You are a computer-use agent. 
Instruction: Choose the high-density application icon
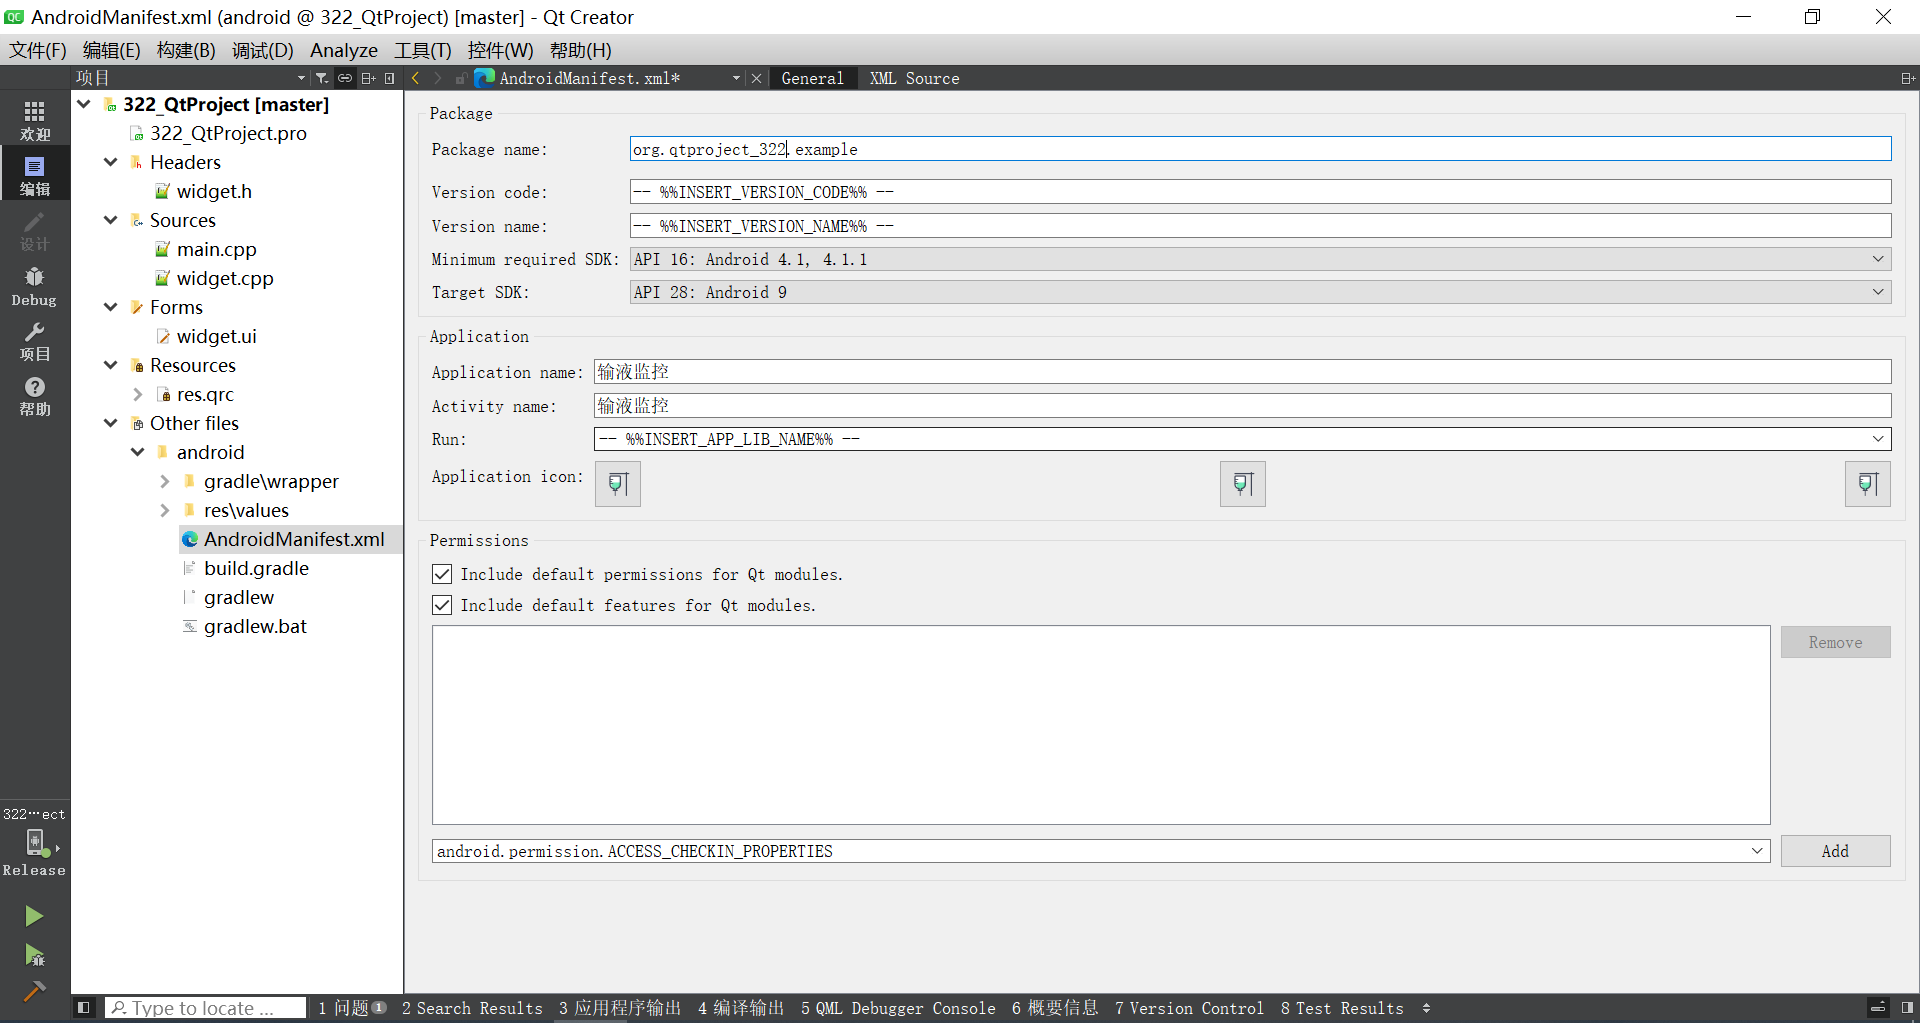click(x=1868, y=484)
